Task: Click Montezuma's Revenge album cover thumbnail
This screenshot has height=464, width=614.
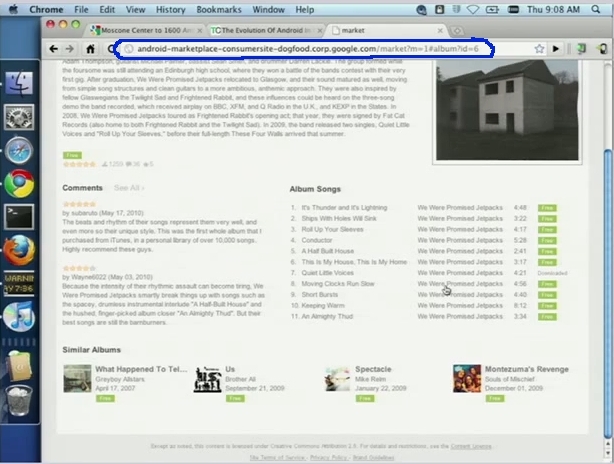Action: point(467,378)
